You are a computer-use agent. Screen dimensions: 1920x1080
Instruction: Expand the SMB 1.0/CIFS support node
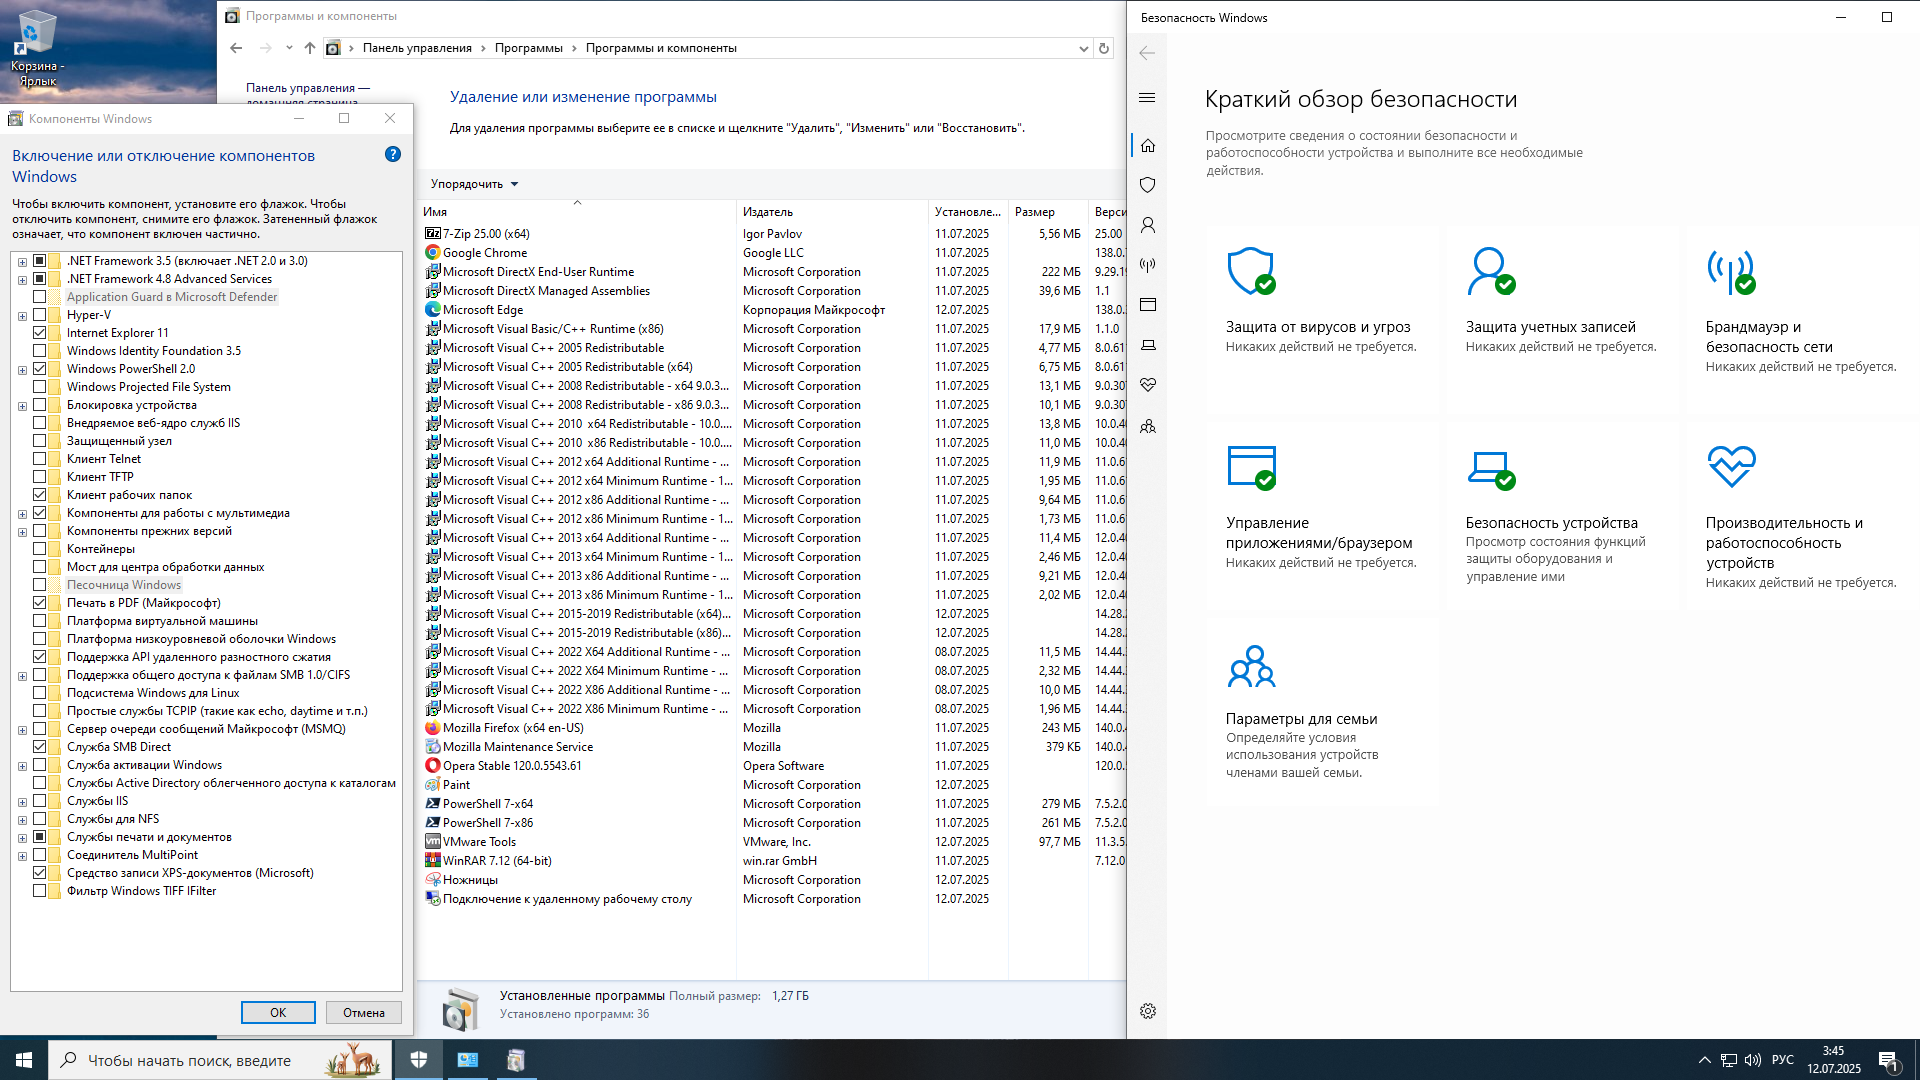[x=22, y=675]
